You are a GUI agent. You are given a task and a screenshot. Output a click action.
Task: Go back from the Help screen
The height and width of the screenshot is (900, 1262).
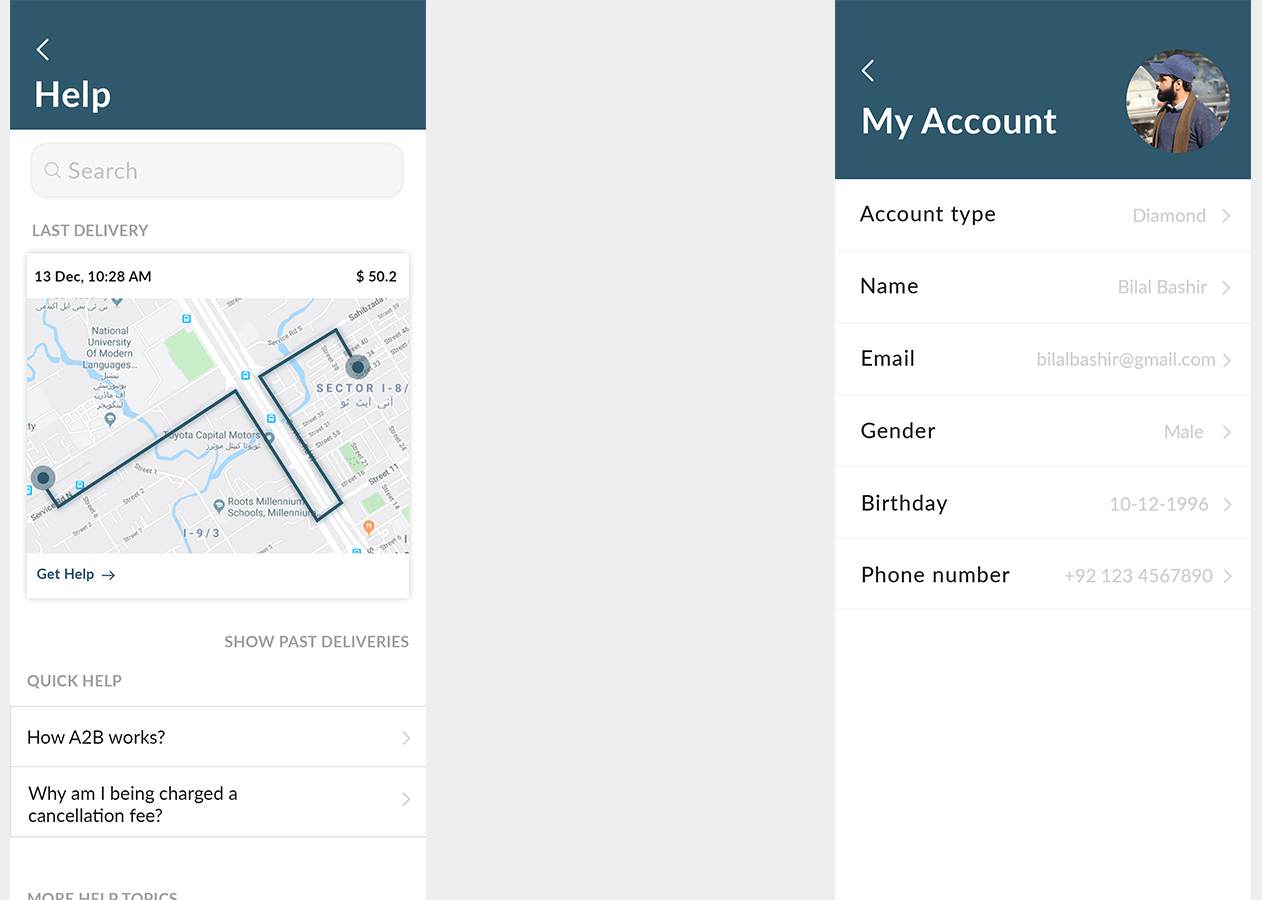(x=43, y=50)
